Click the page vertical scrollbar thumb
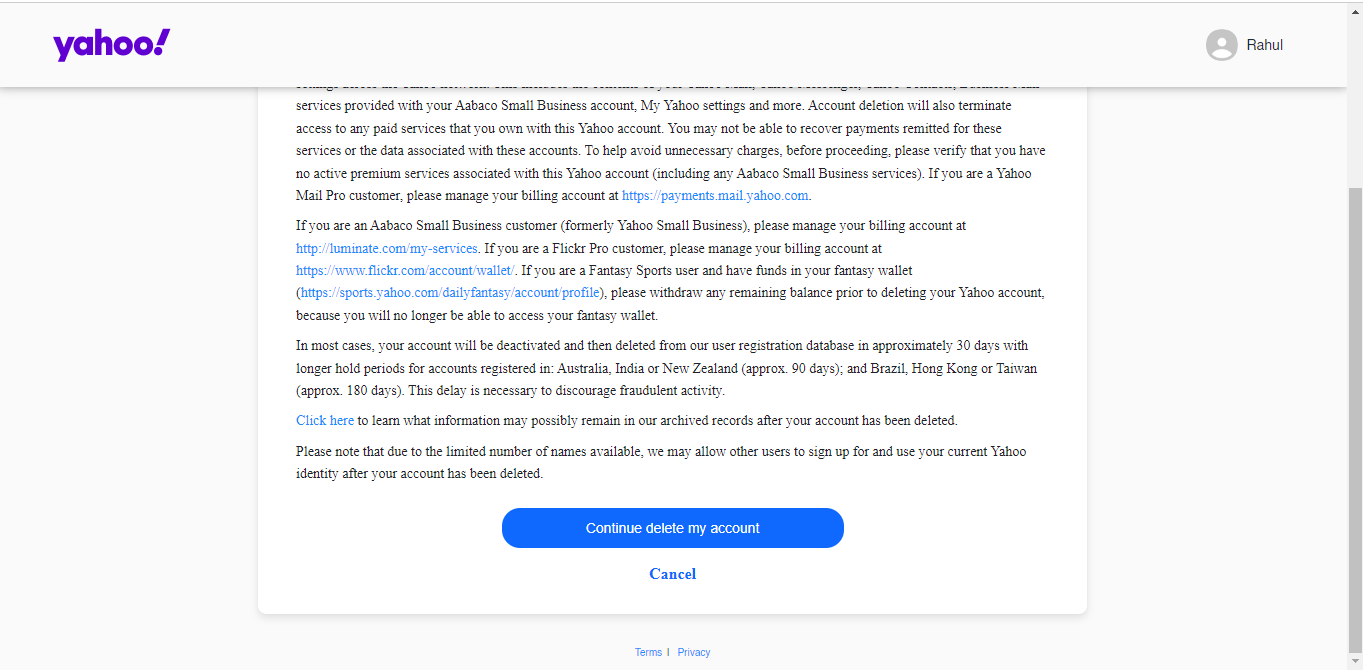1363x670 pixels. point(1355,420)
